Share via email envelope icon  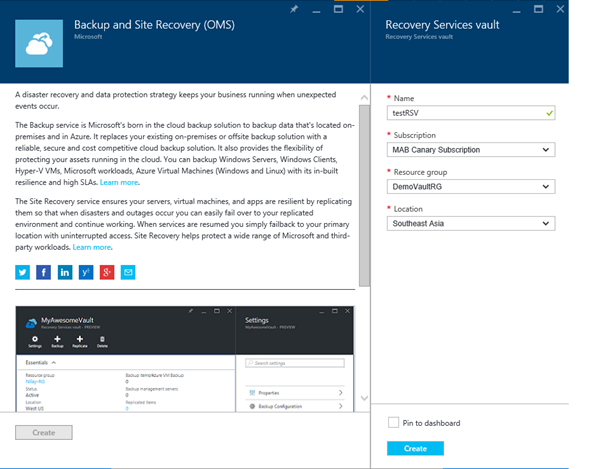pyautogui.click(x=128, y=272)
